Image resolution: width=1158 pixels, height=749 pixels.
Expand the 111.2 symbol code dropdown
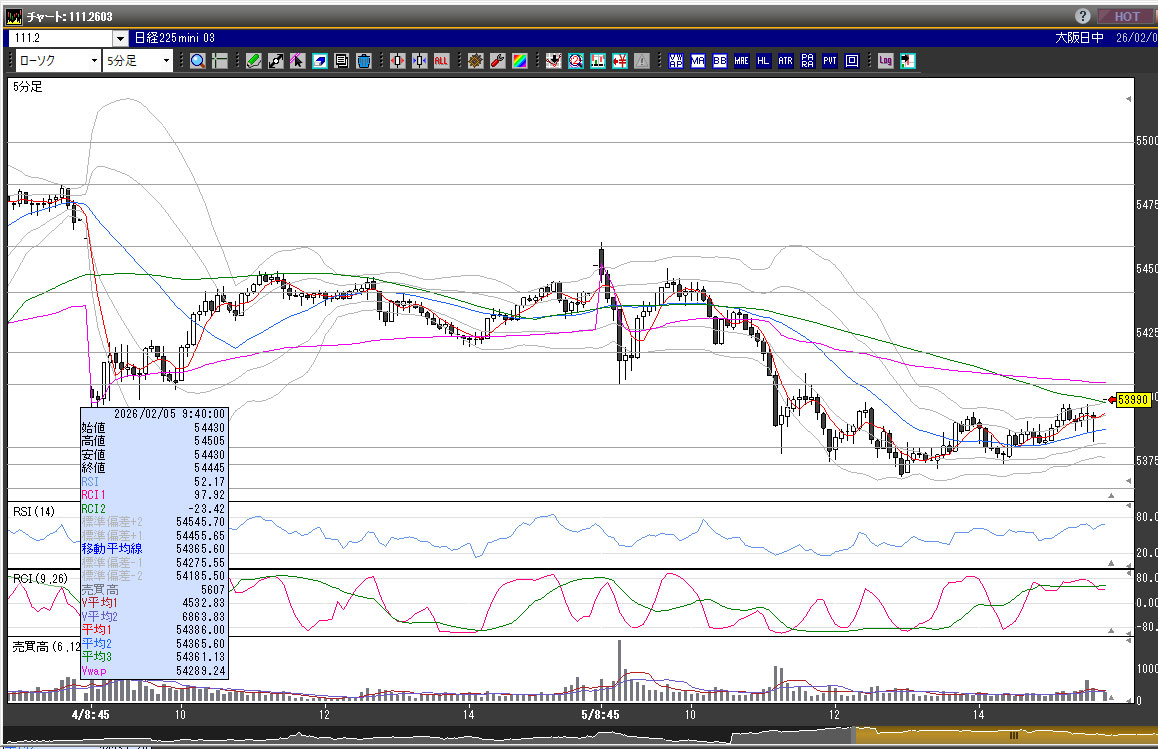(x=121, y=38)
